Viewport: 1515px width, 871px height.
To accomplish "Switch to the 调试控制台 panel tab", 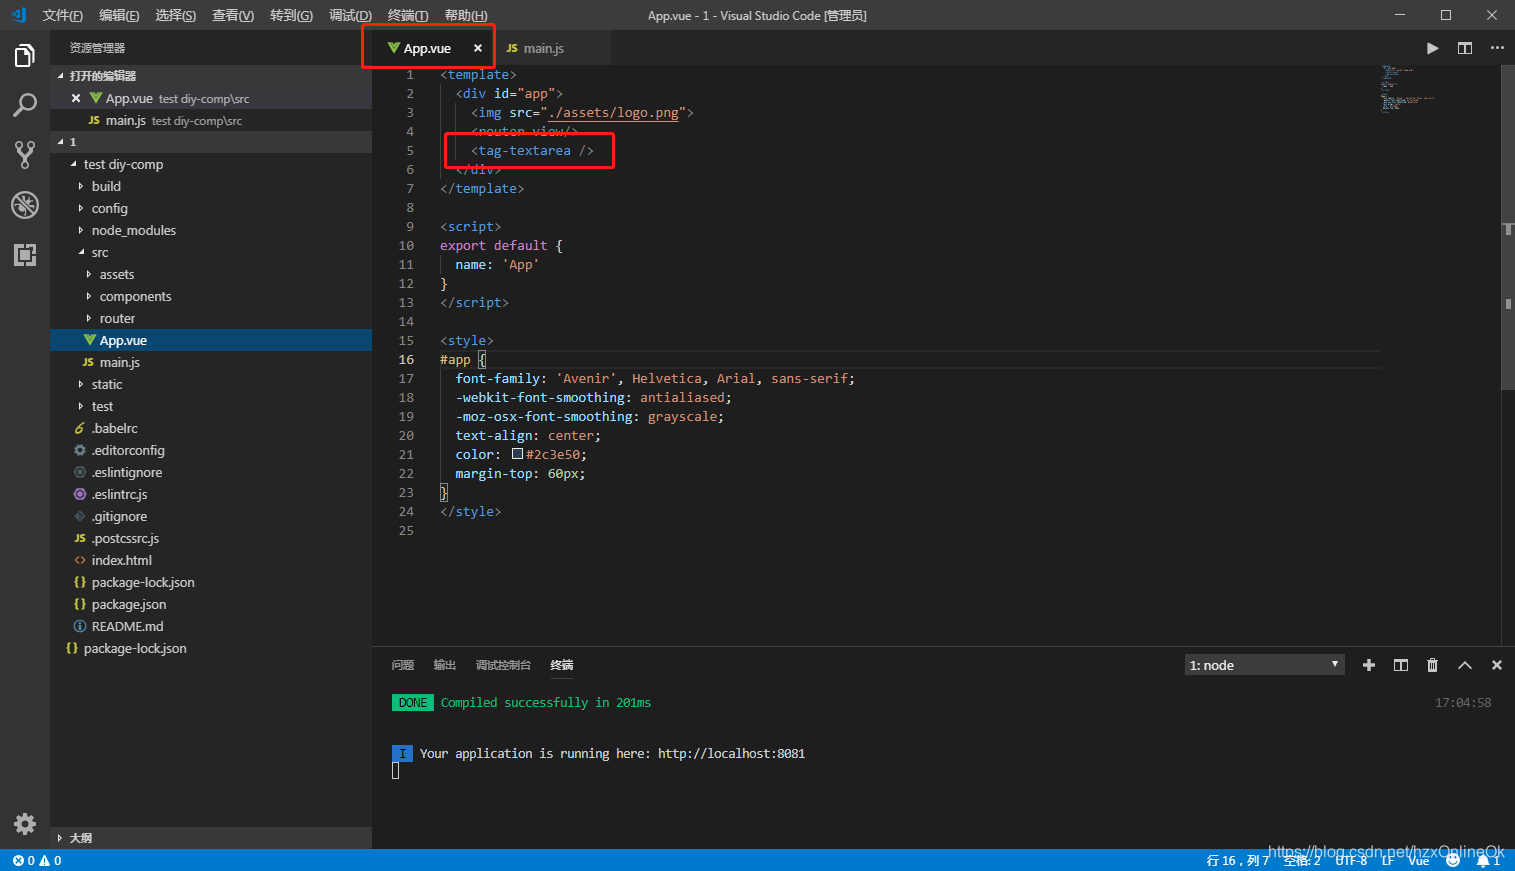I will (503, 665).
